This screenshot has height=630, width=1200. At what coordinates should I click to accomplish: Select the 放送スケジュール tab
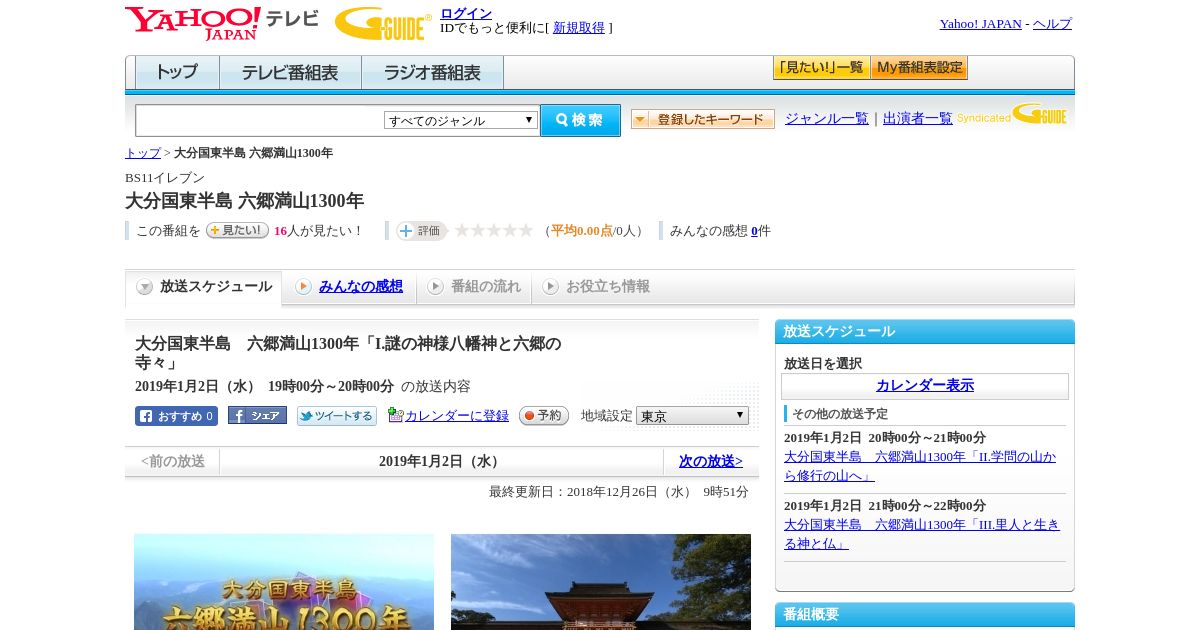204,287
